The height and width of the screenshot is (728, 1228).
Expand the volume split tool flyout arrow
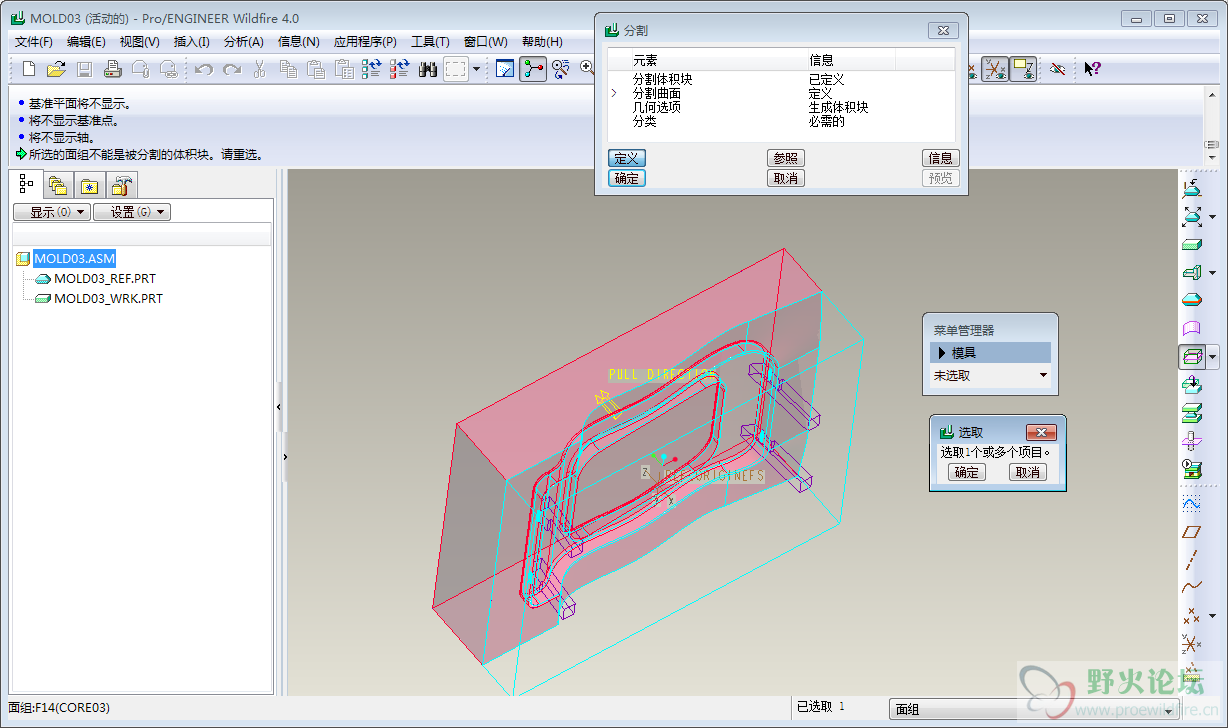pyautogui.click(x=1213, y=356)
